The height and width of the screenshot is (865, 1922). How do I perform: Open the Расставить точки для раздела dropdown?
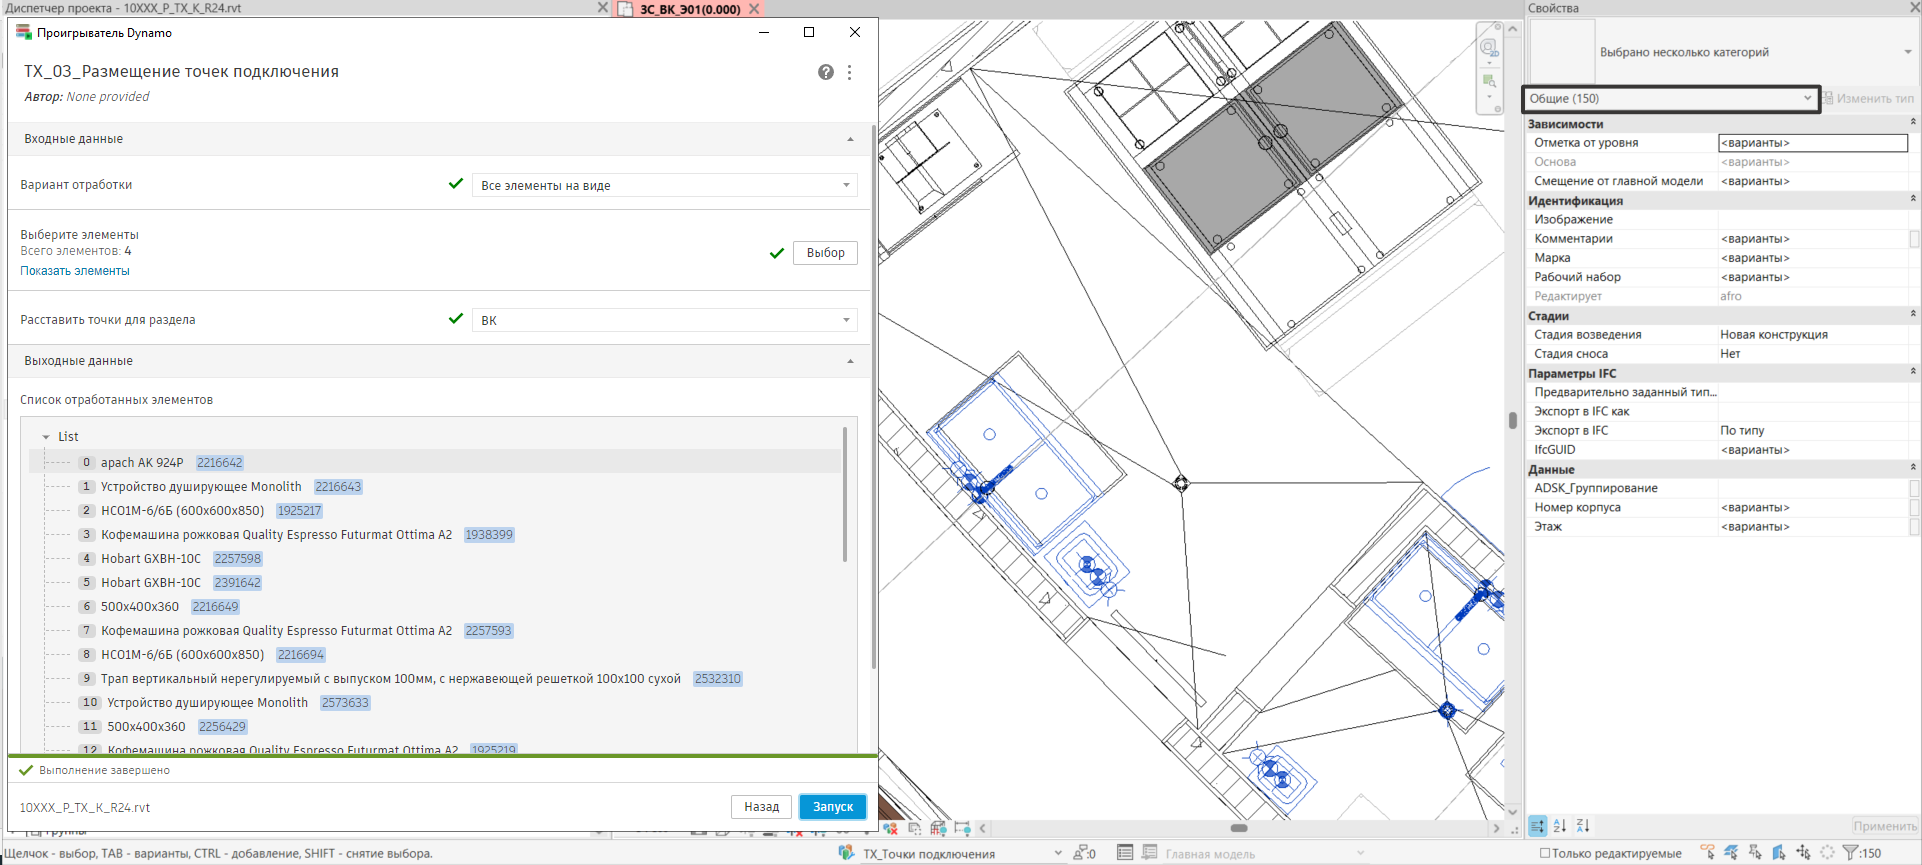tap(664, 320)
